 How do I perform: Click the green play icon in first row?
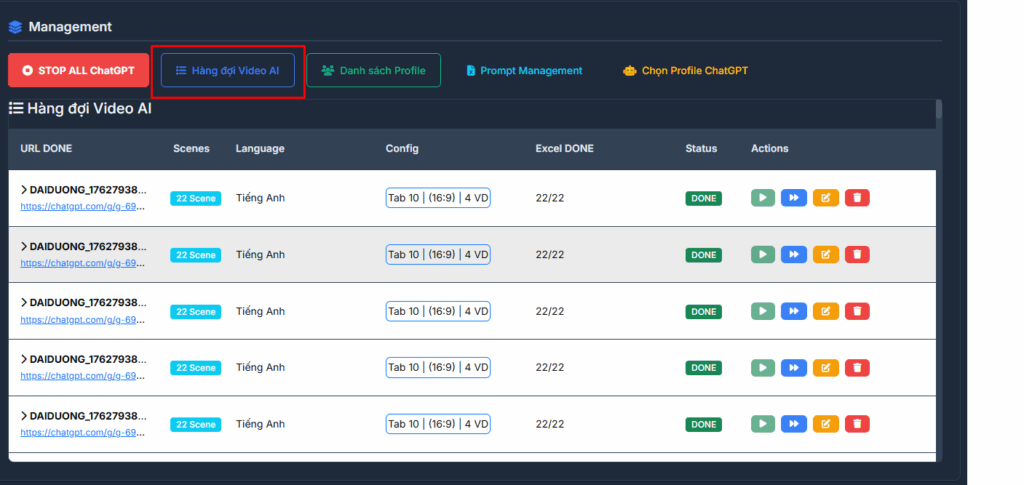pyautogui.click(x=762, y=198)
